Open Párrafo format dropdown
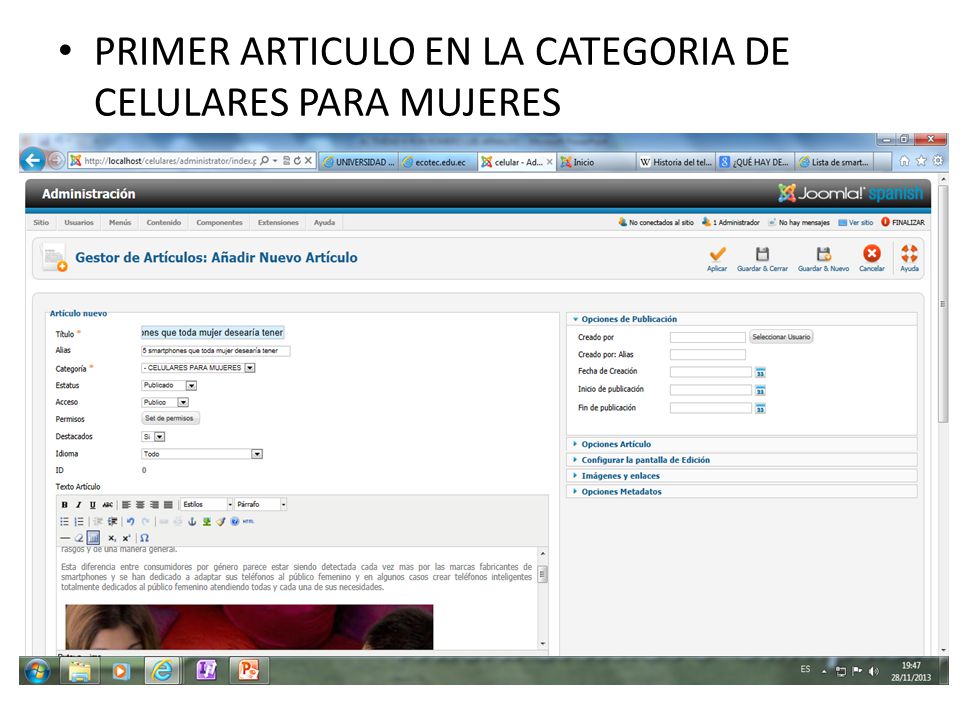 [x=261, y=504]
